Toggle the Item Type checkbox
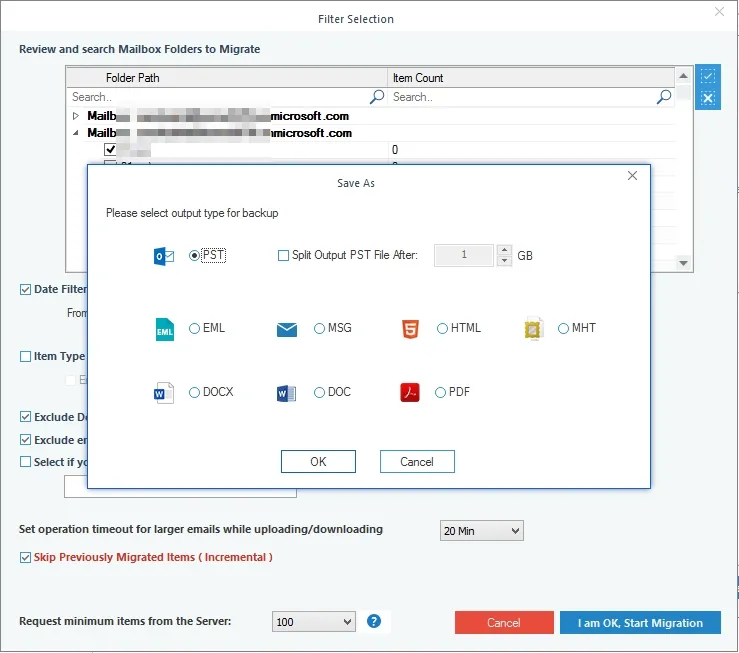 25,356
